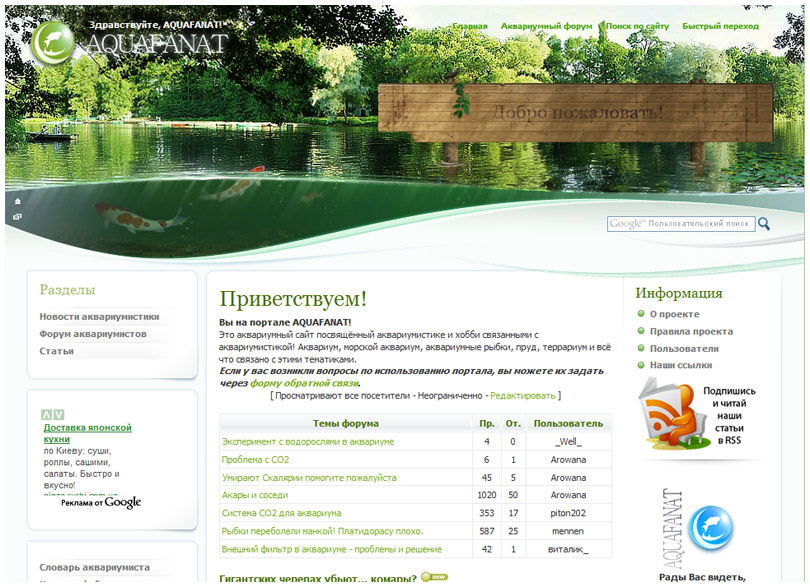Click the reply count 17
Screen dimensions: 810x587
tap(513, 513)
